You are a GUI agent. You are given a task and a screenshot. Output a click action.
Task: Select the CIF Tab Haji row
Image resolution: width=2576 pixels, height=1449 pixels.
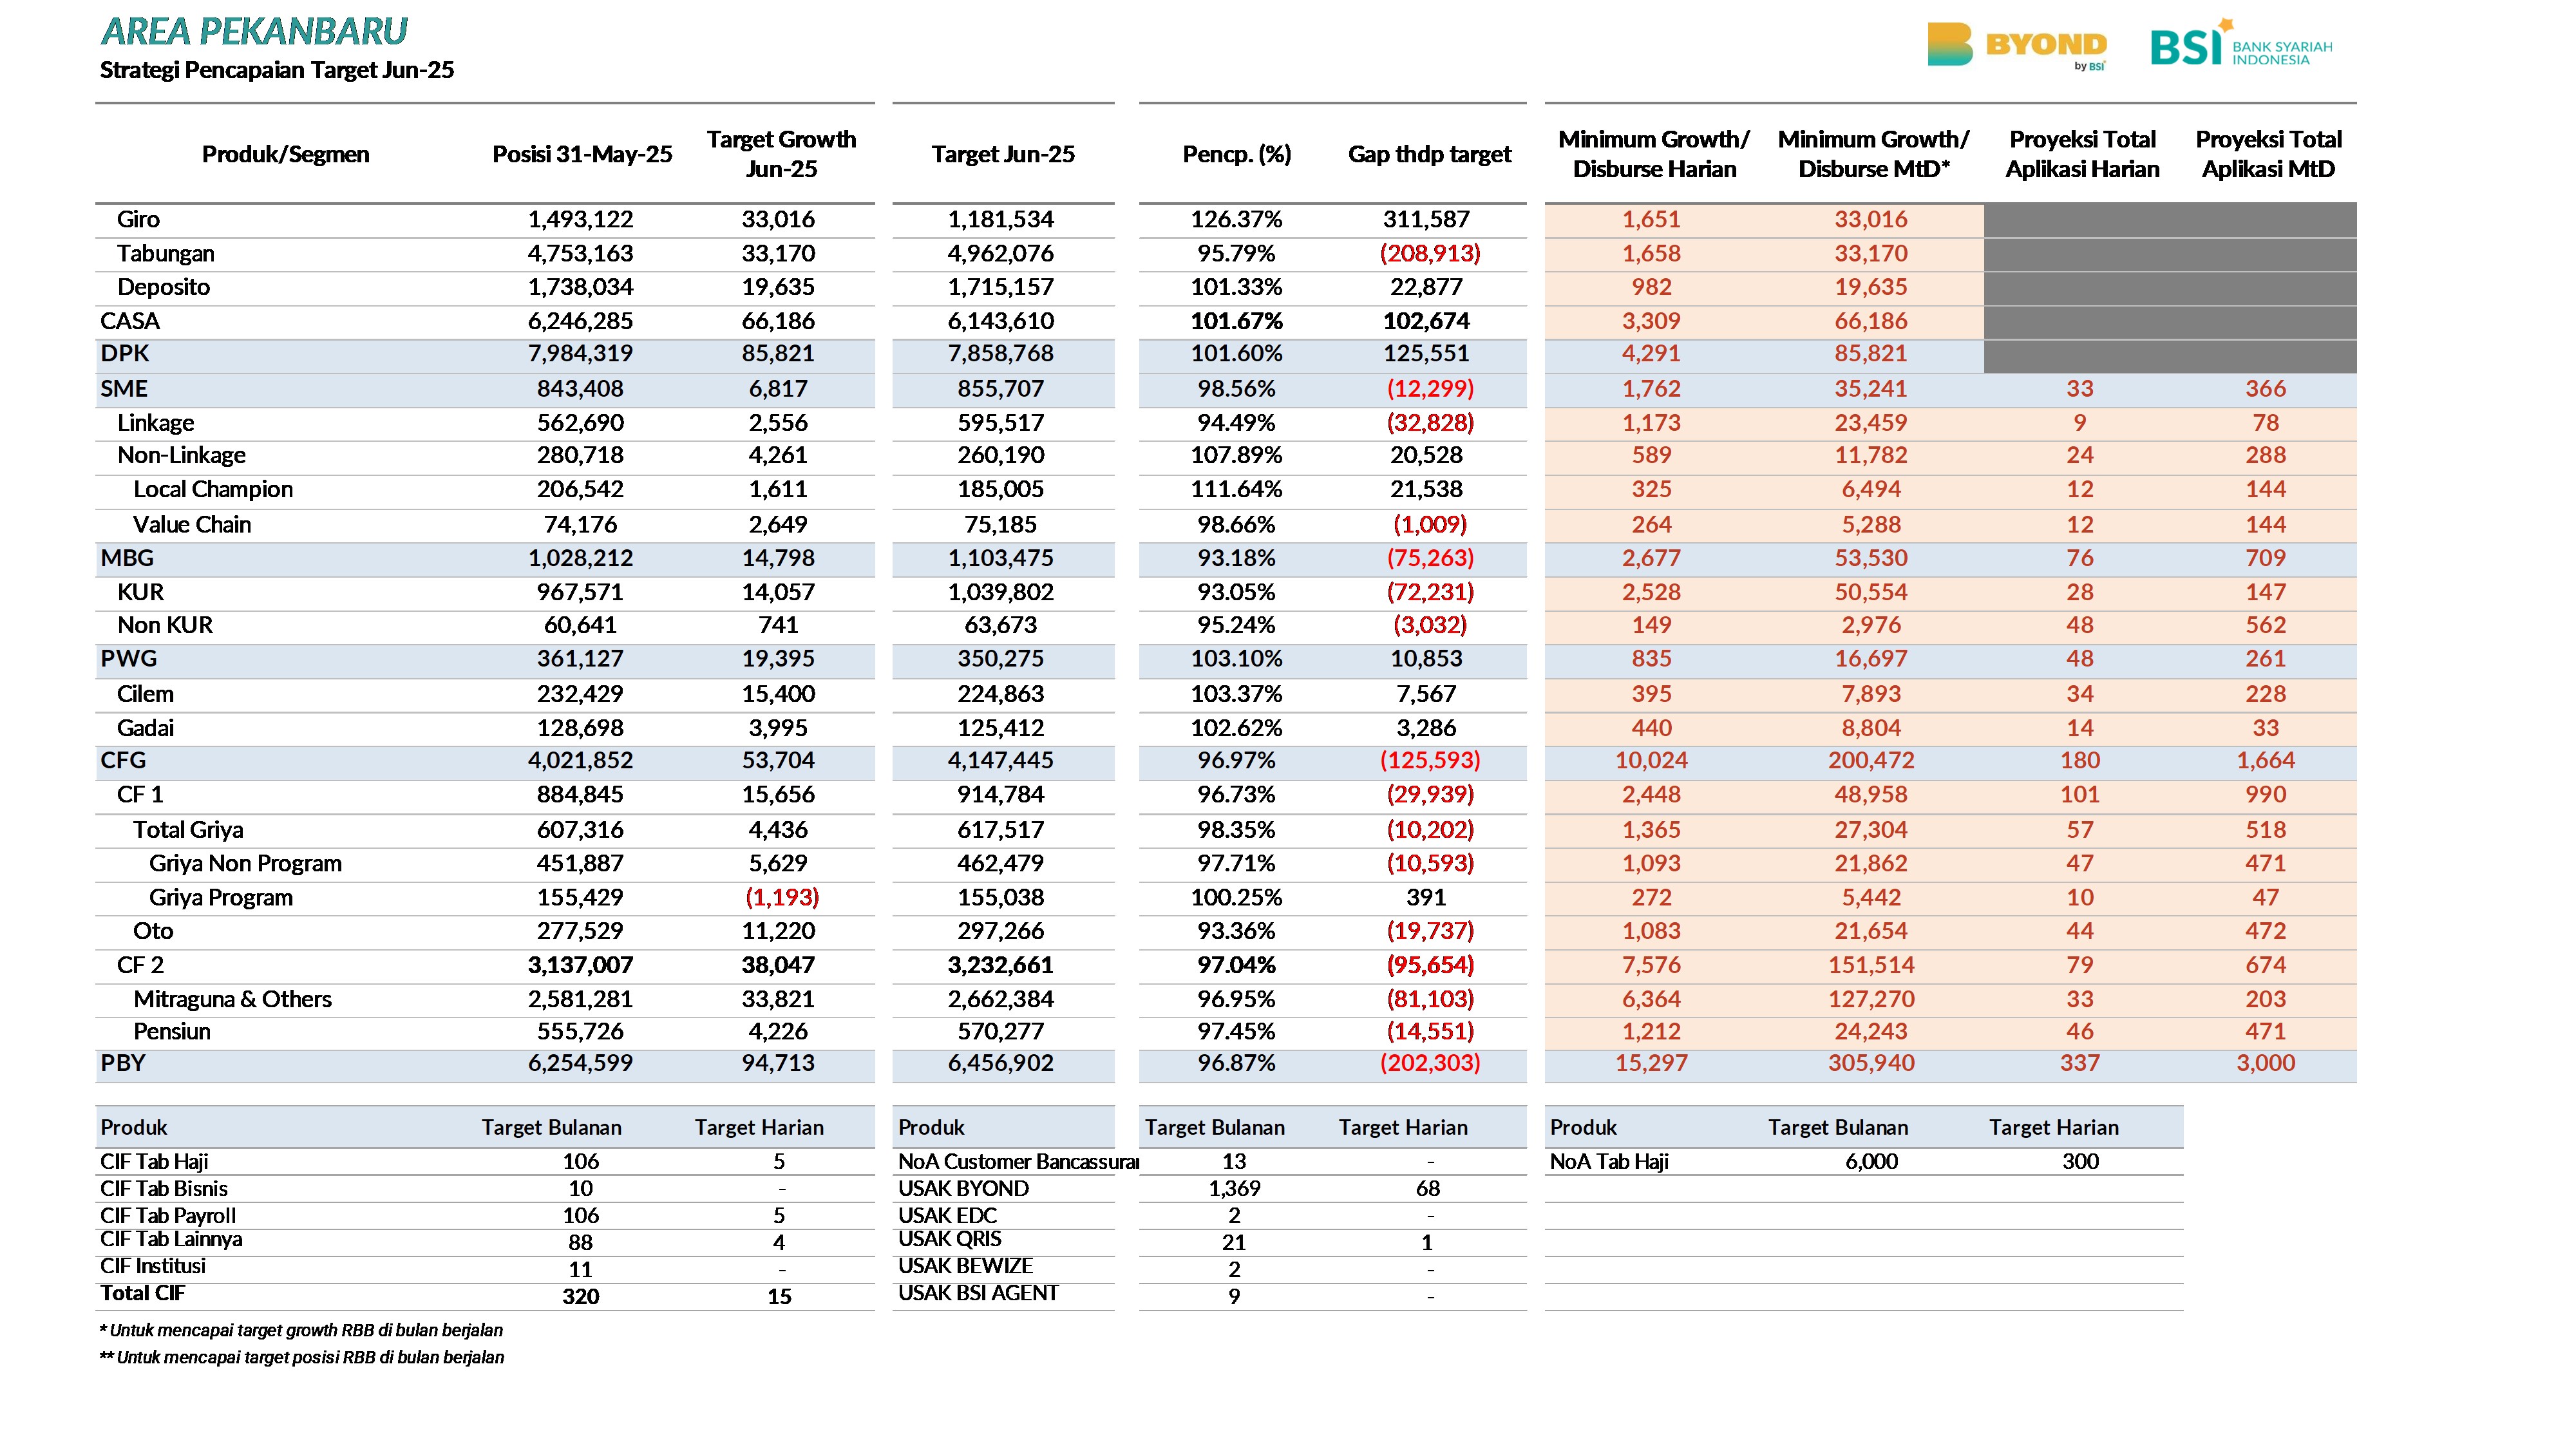(x=485, y=1161)
